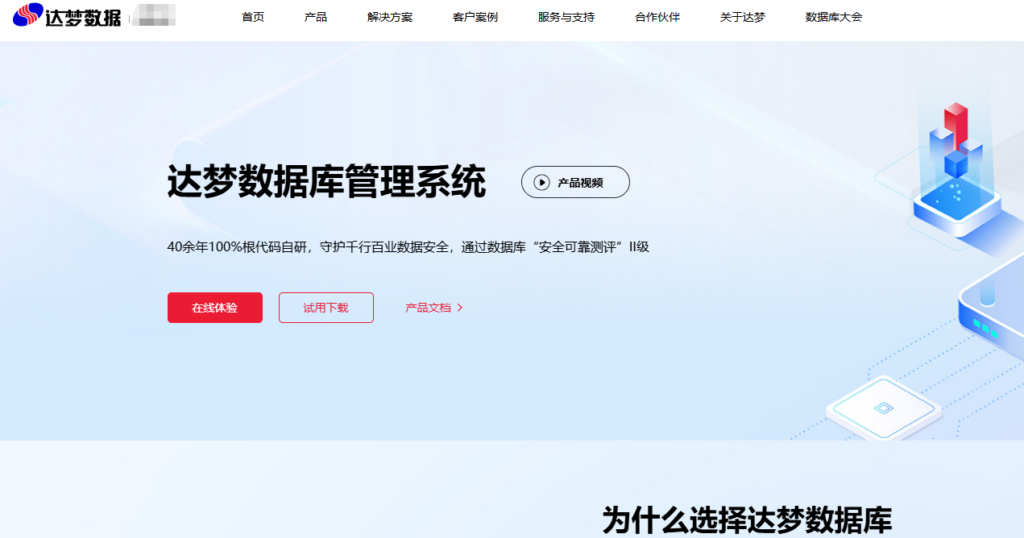Open the 服务与支持 menu

coord(566,17)
